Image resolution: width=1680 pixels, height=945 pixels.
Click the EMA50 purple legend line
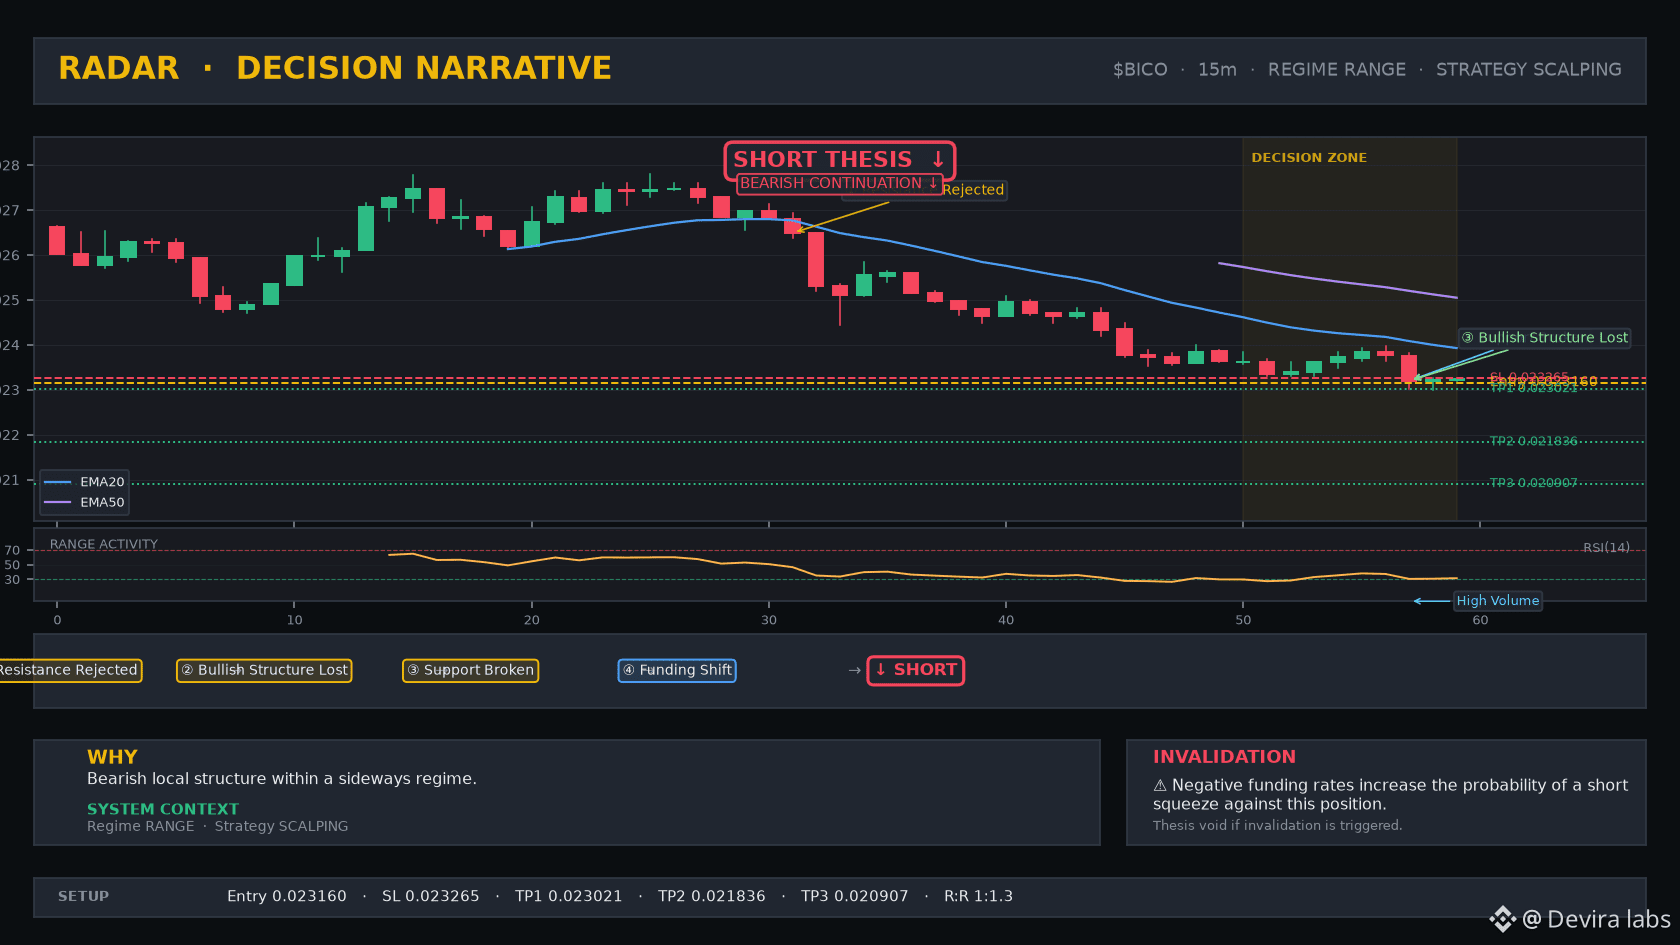58,502
